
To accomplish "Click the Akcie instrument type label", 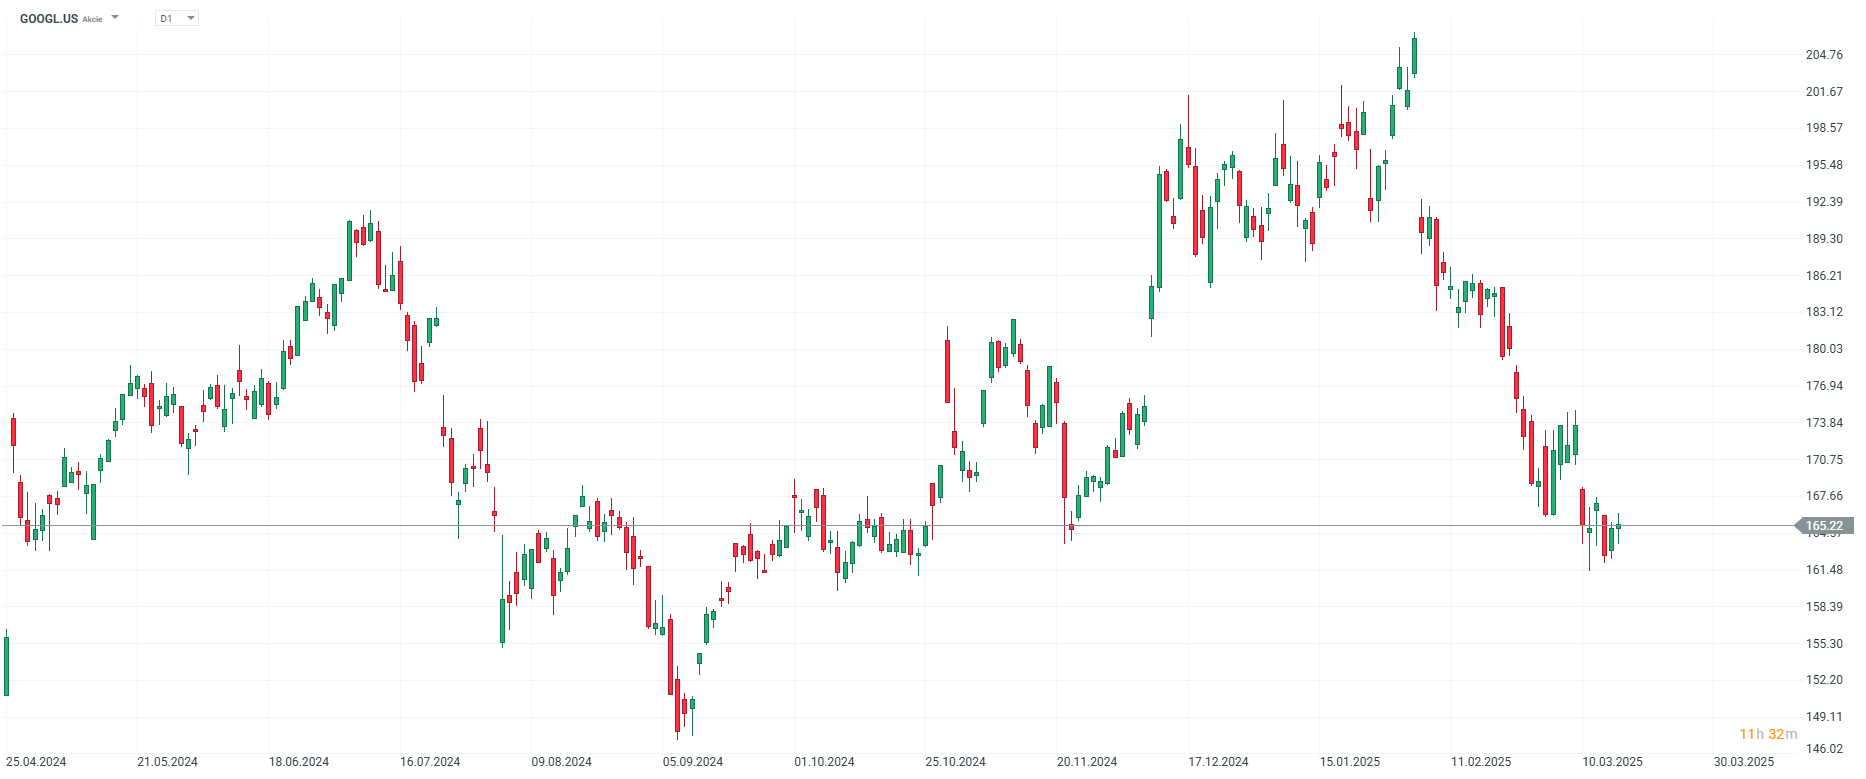I will pos(92,19).
